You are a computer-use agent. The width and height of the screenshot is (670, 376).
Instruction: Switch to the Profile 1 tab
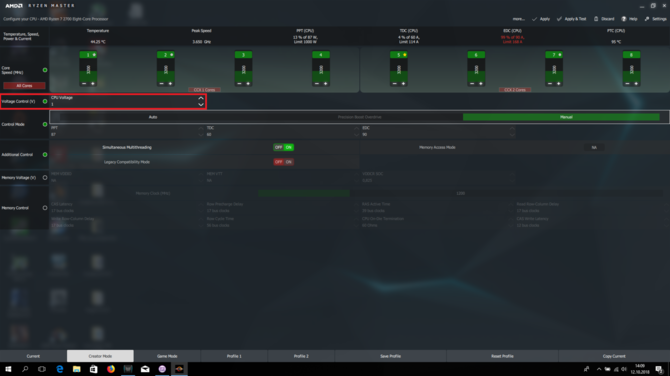click(x=234, y=356)
